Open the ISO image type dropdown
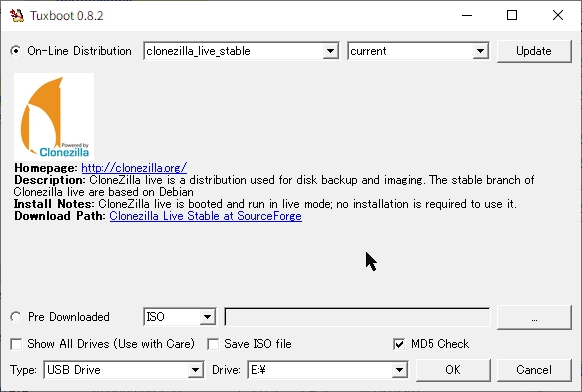The height and width of the screenshot is (392, 582). pos(180,317)
